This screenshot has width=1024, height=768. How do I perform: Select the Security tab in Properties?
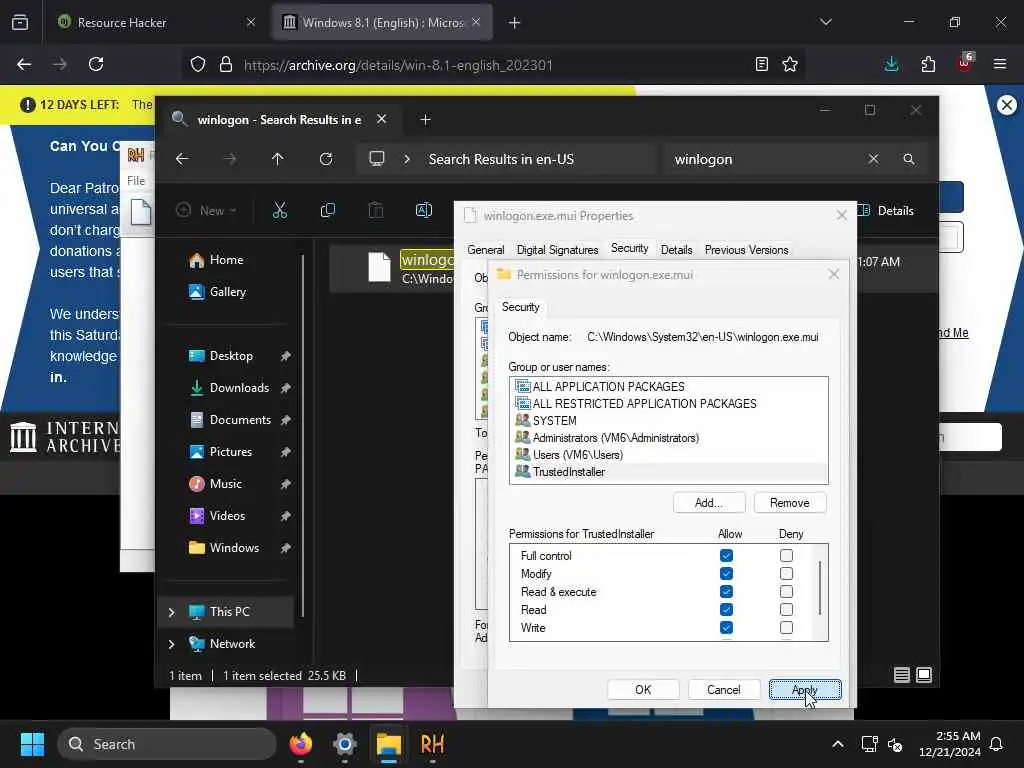tap(630, 249)
